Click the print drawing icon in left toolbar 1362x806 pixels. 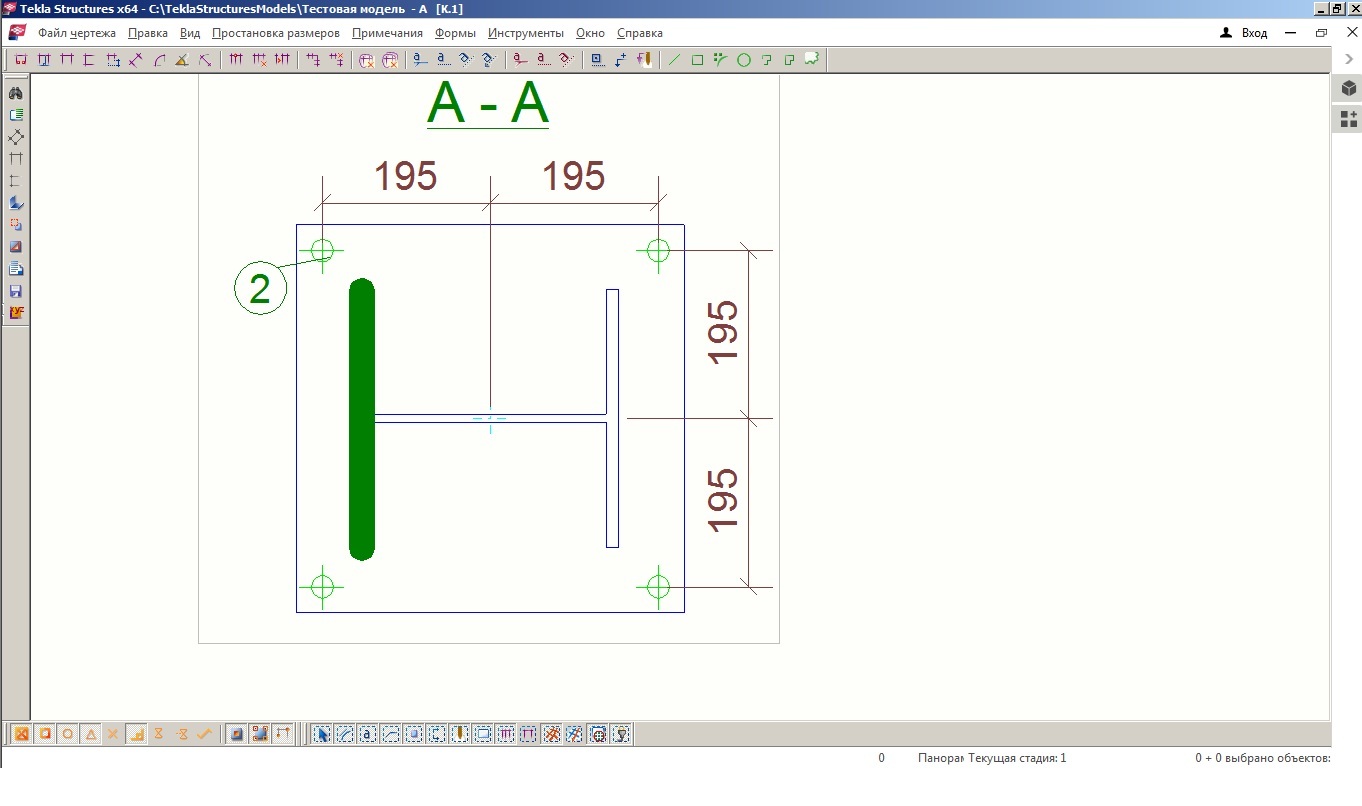click(16, 269)
